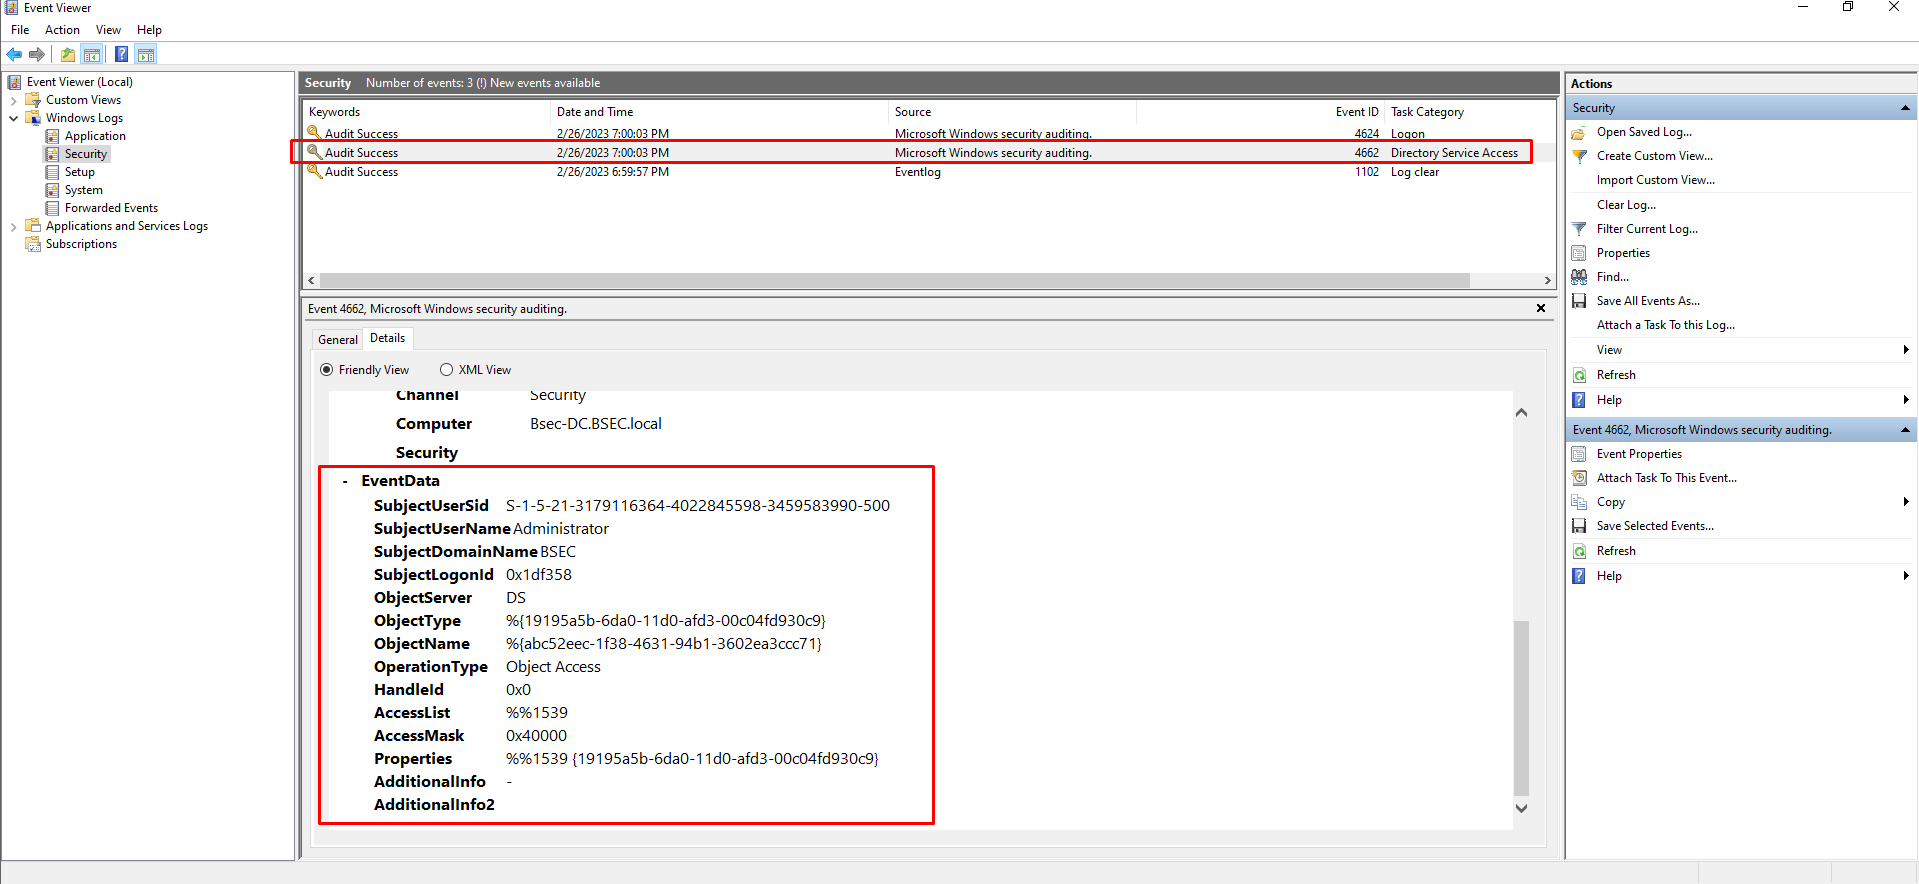Screen dimensions: 1919x884
Task: Click the Find binoculars icon
Action: click(x=1579, y=277)
